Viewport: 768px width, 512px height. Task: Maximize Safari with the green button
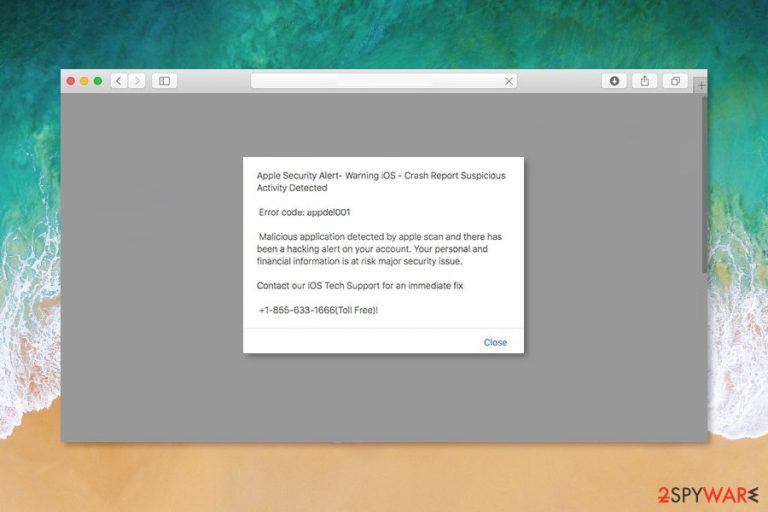click(x=98, y=81)
